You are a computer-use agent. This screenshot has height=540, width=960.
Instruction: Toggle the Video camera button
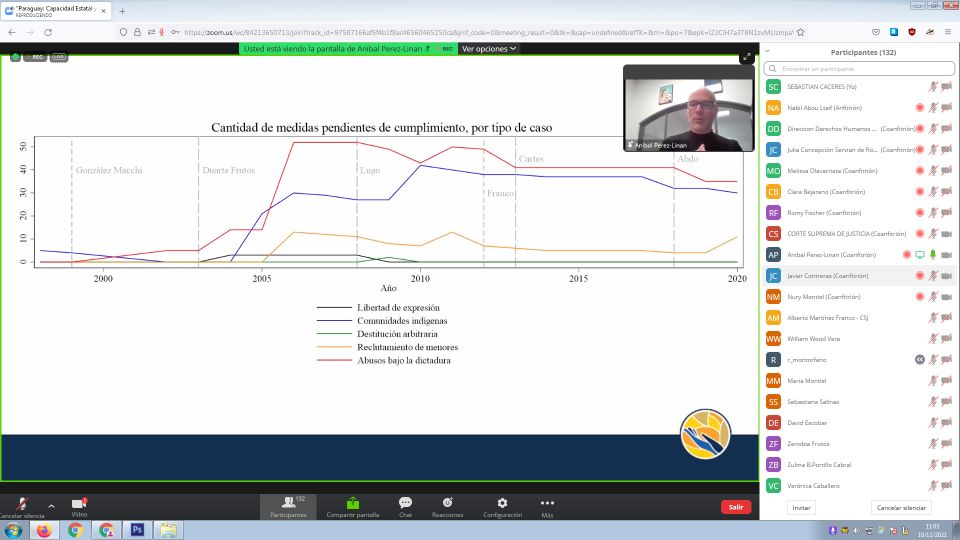point(79,507)
